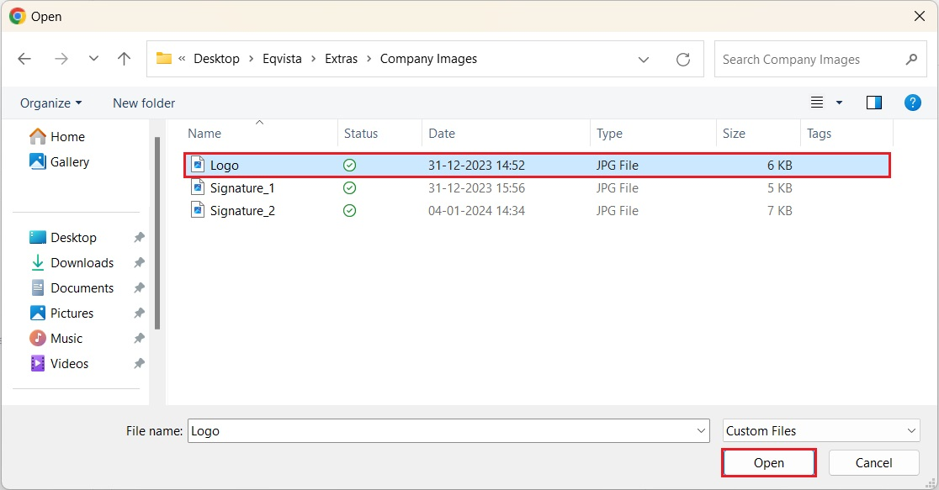Open Home in navigation pane
Screen dimensions: 939x490
tap(57, 137)
